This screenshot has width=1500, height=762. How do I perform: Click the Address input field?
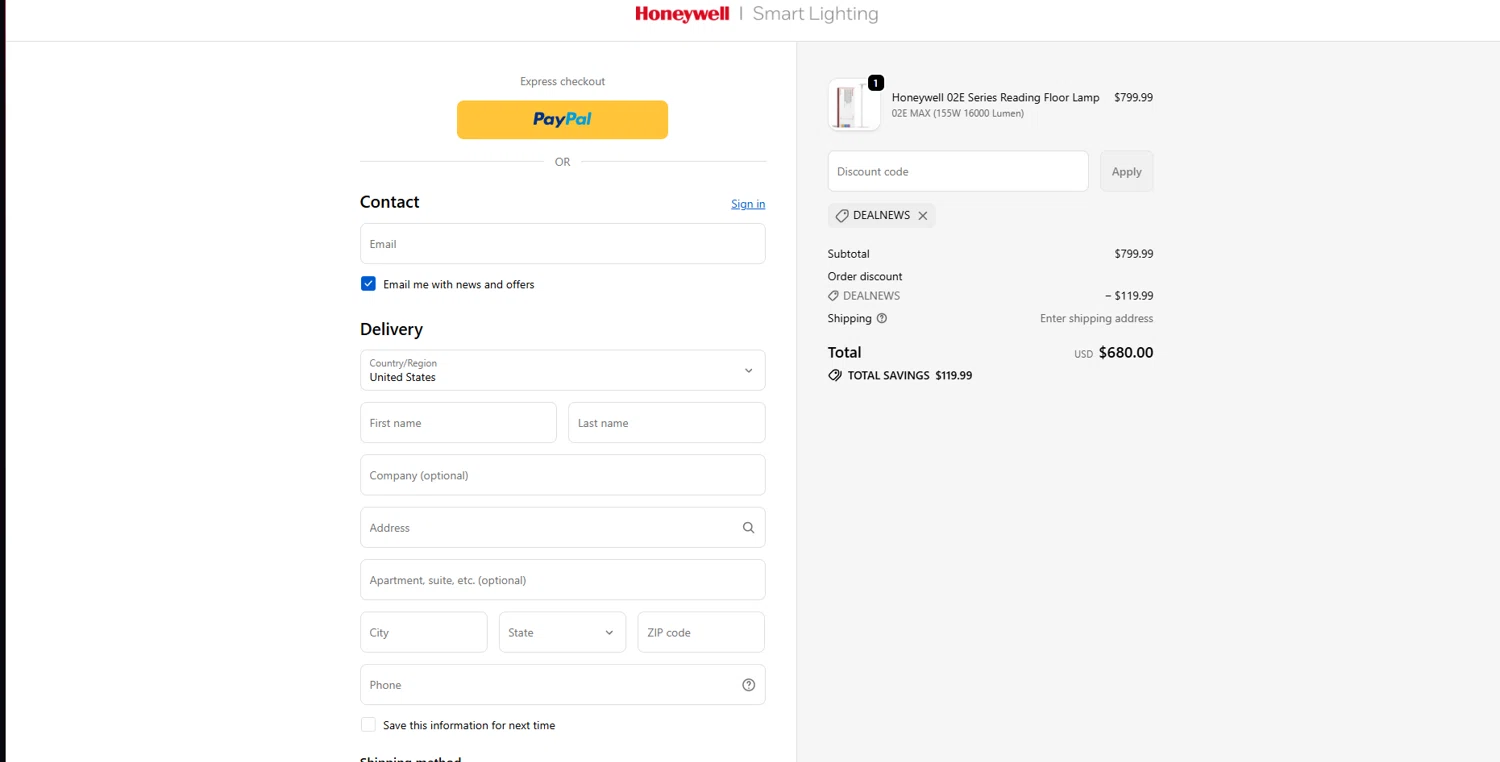(x=563, y=527)
